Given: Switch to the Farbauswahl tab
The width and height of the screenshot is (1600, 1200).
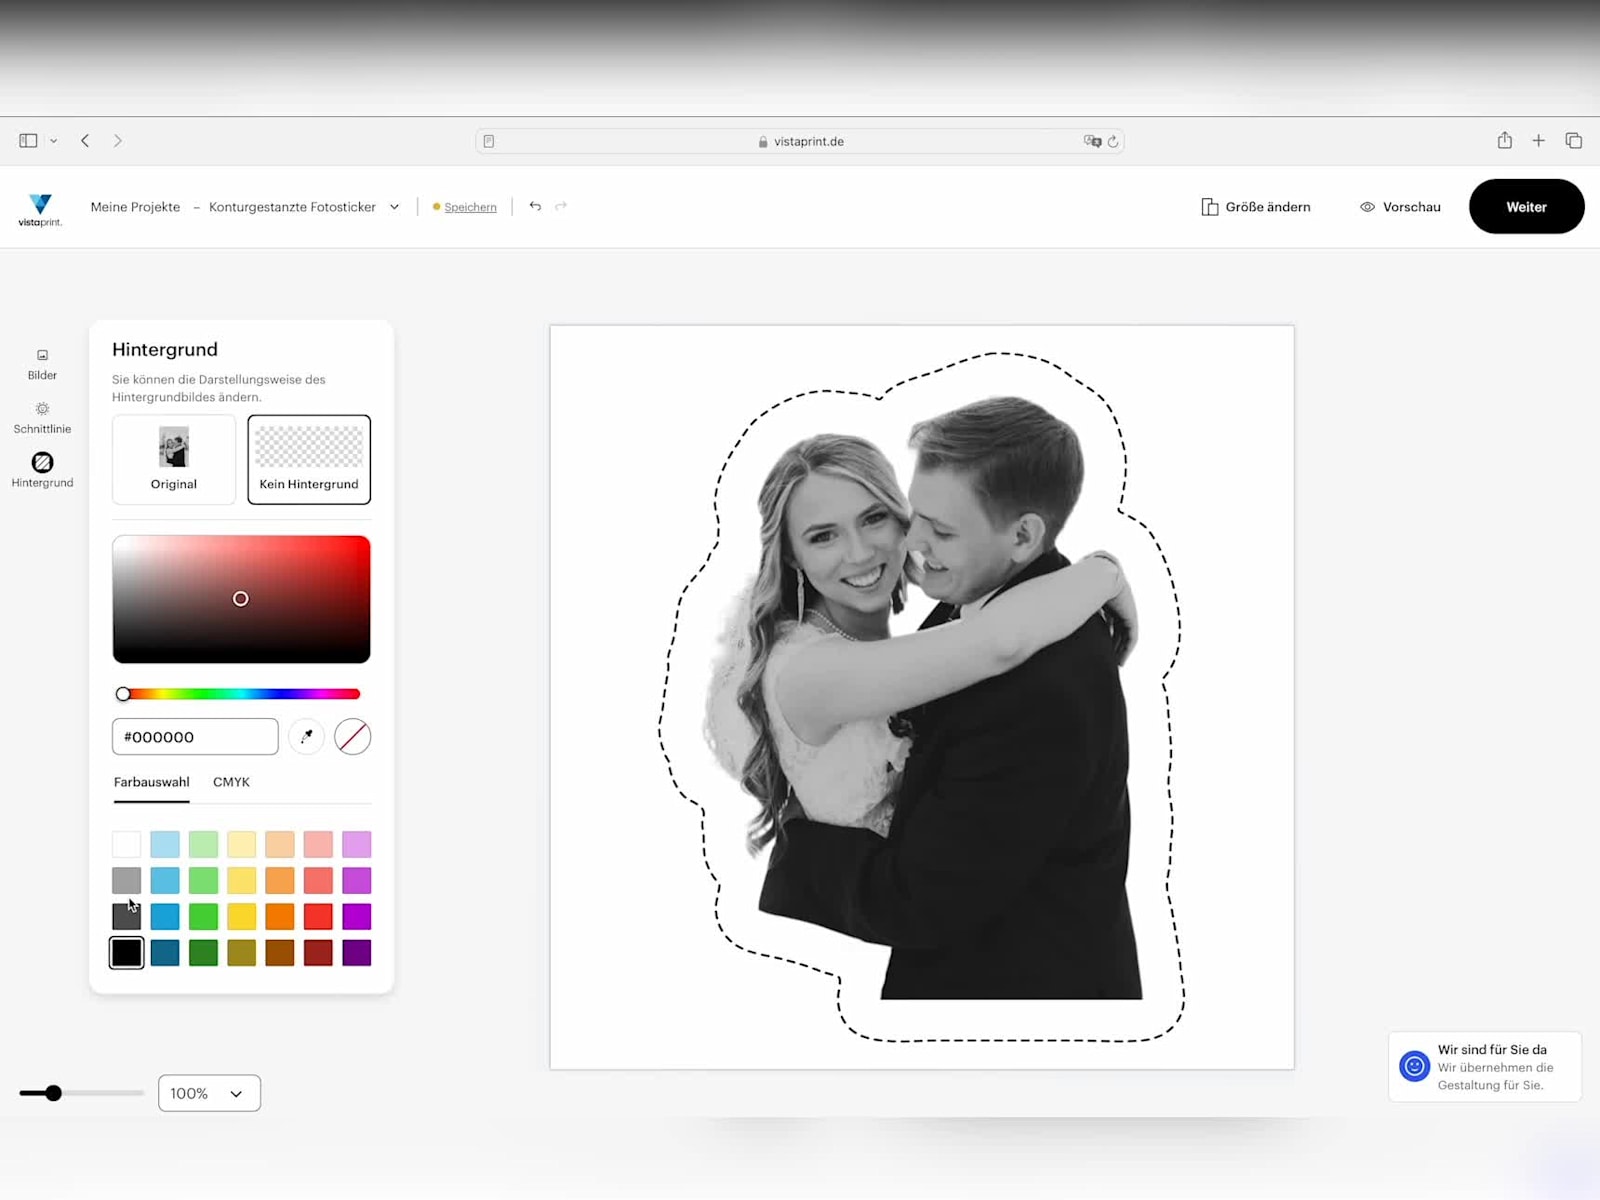Looking at the screenshot, I should coord(151,782).
